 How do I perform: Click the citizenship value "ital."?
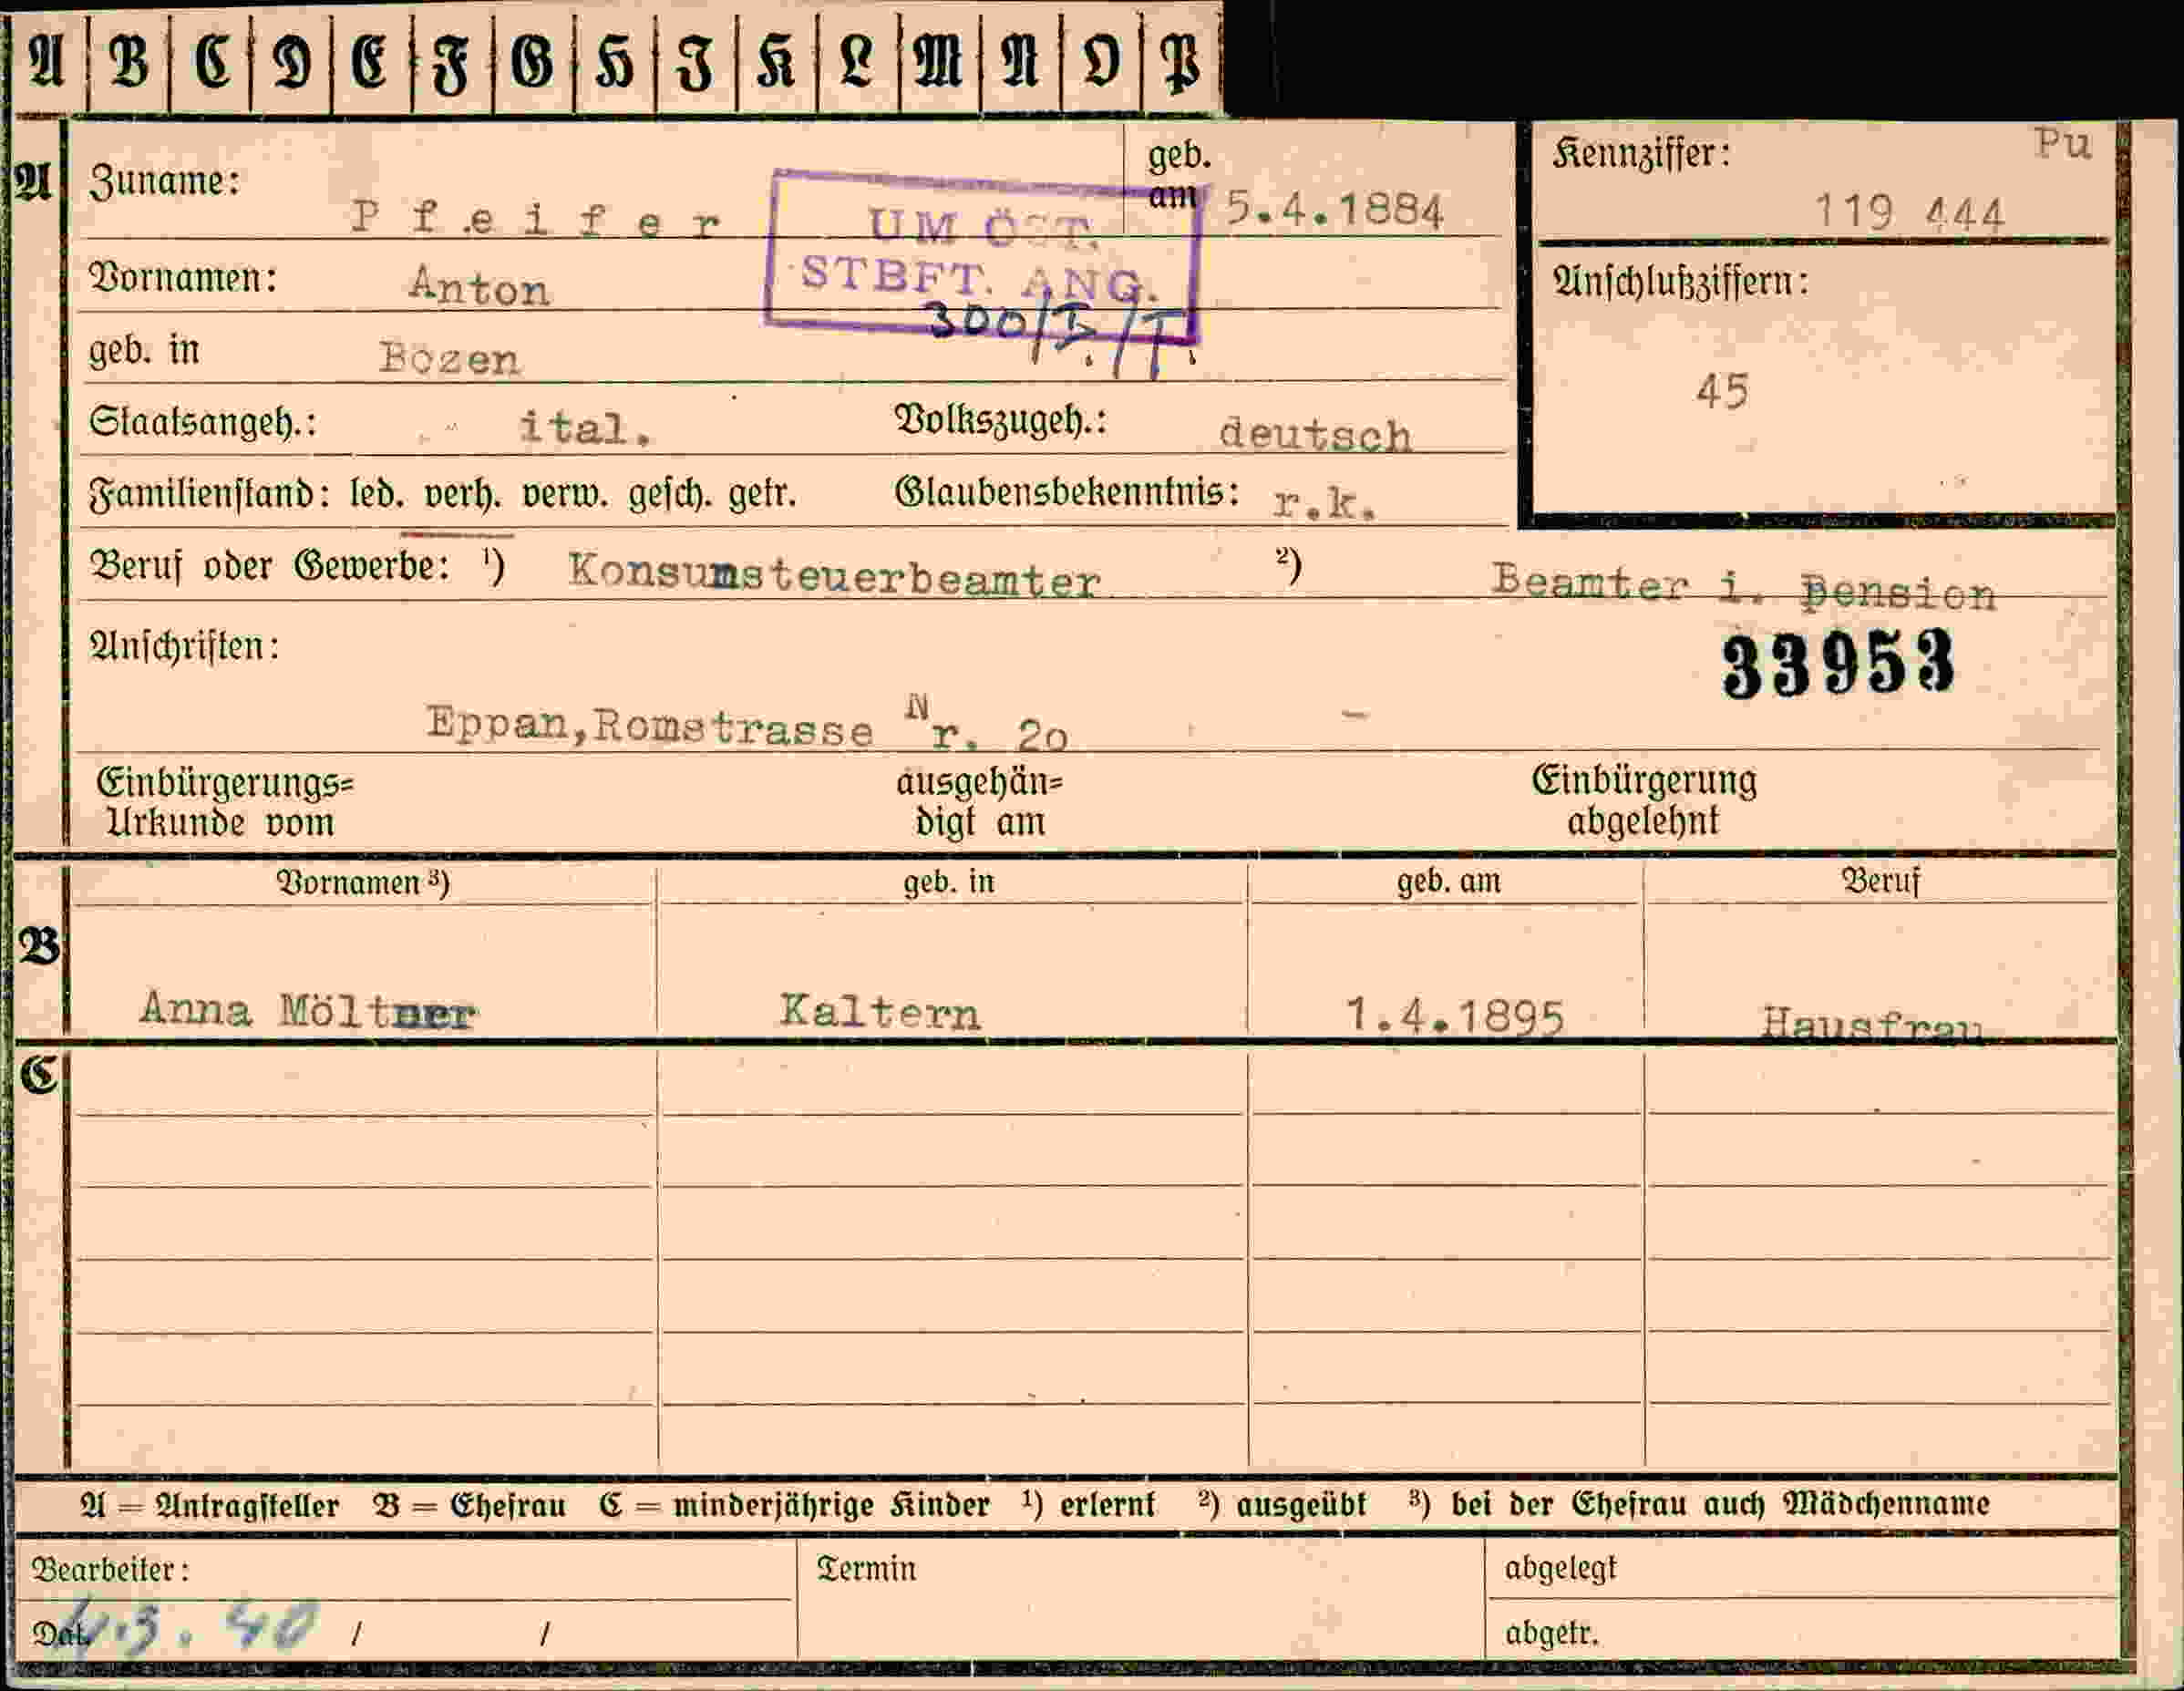(586, 428)
